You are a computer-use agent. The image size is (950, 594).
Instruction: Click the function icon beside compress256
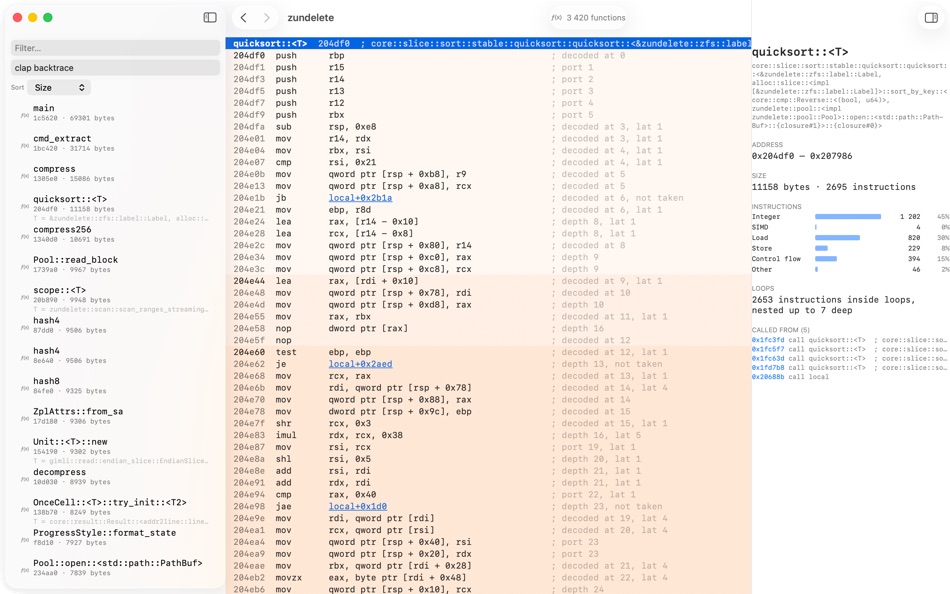pyautogui.click(x=25, y=236)
